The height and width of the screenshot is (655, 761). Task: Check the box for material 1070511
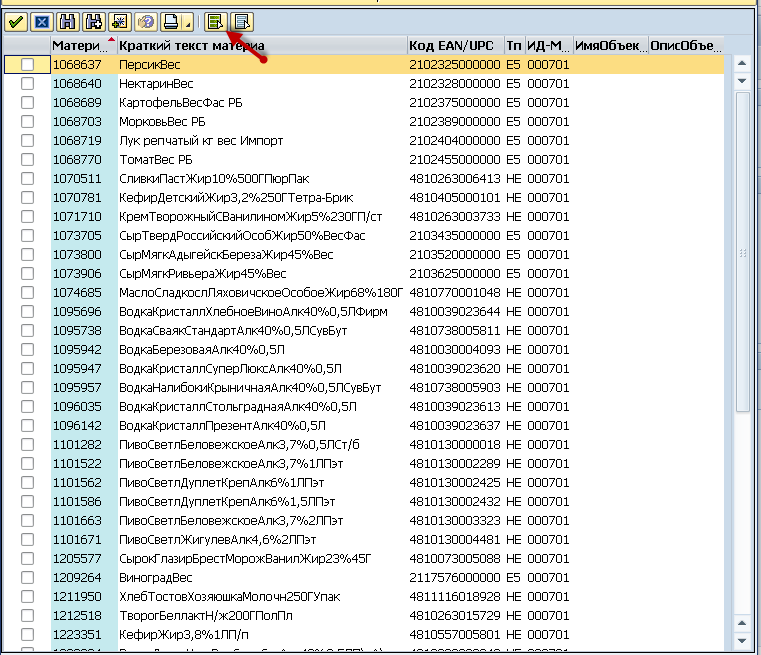tap(28, 179)
